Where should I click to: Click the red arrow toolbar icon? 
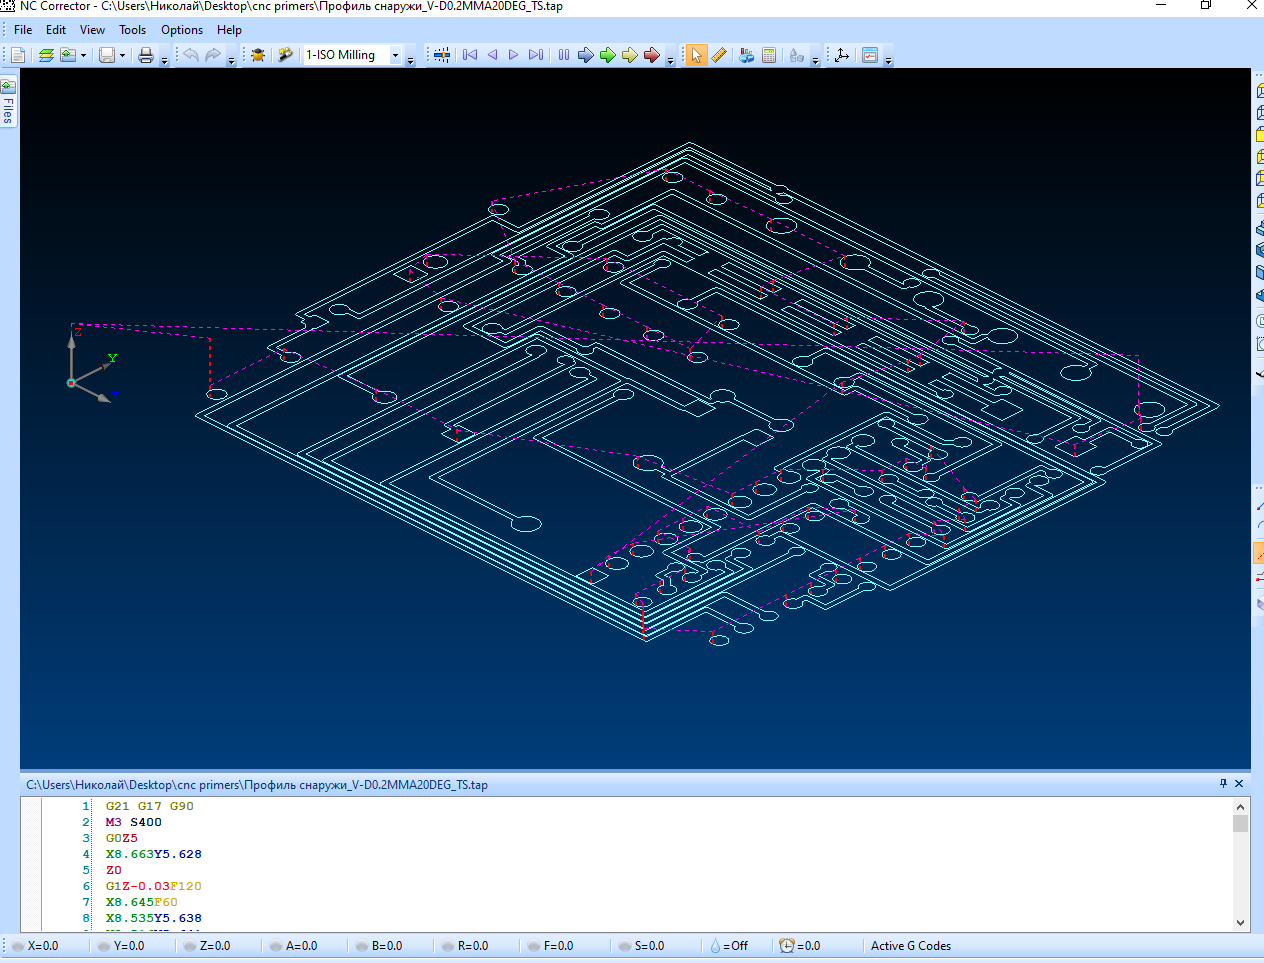(x=651, y=55)
